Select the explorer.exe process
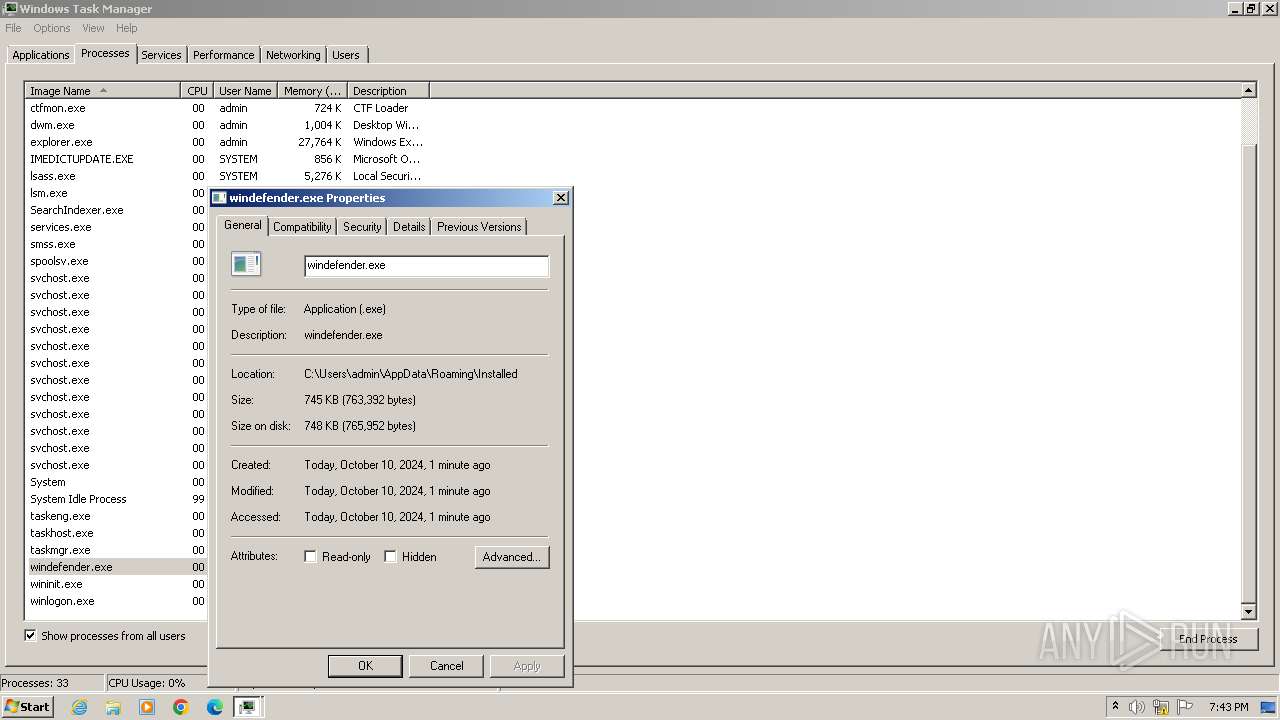Viewport: 1280px width, 720px height. pos(227,142)
